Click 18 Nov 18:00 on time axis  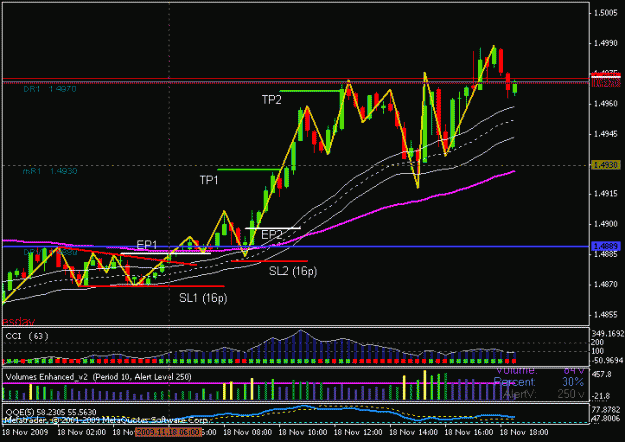tap(524, 432)
